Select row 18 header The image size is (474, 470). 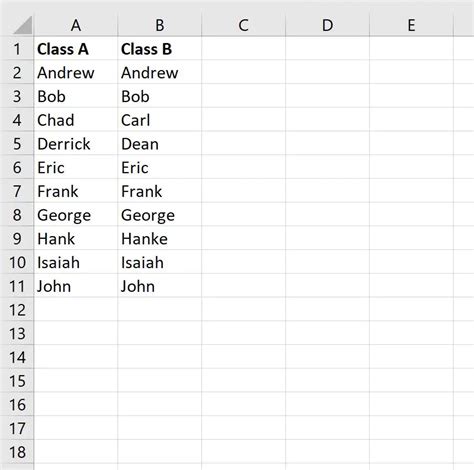(x=17, y=452)
